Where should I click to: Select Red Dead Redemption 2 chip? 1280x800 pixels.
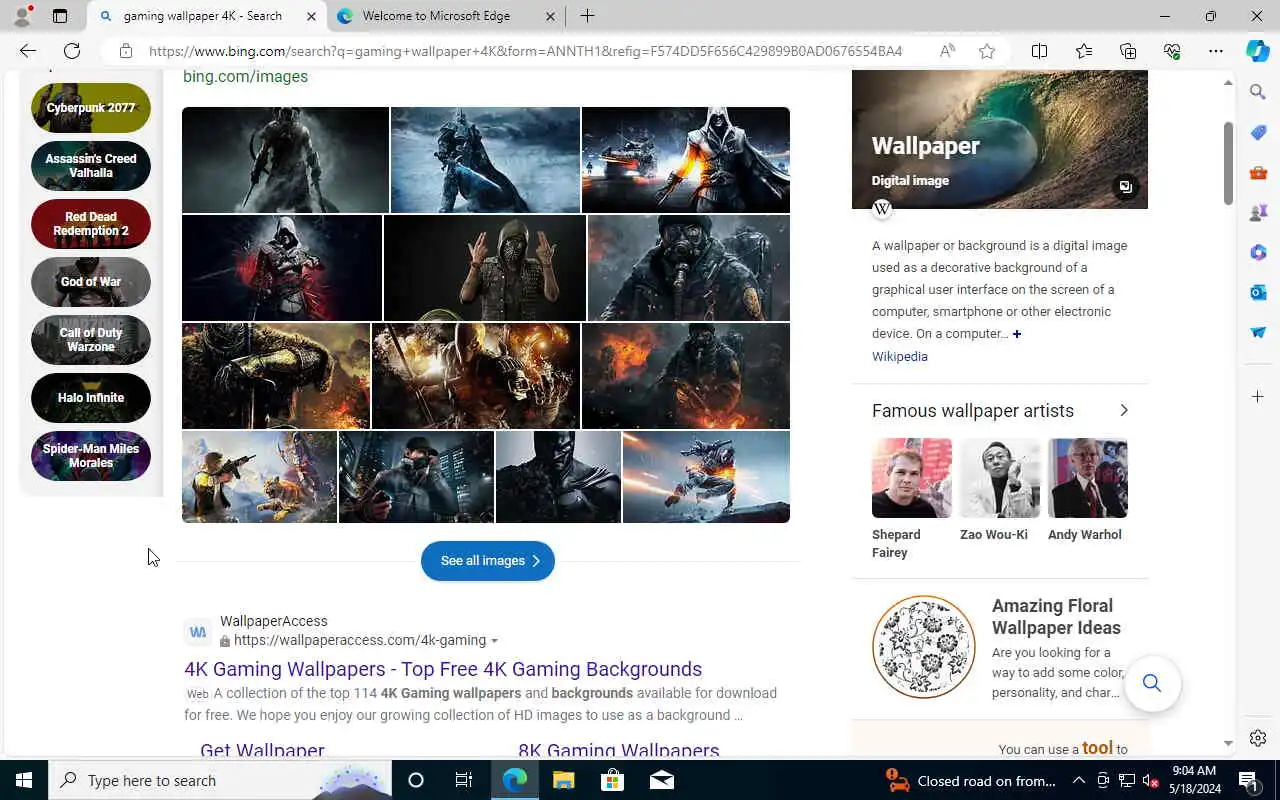(91, 224)
